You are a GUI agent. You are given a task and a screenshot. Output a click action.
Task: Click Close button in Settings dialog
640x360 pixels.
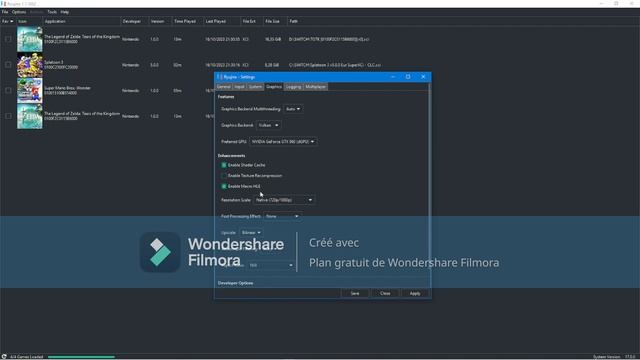point(385,293)
